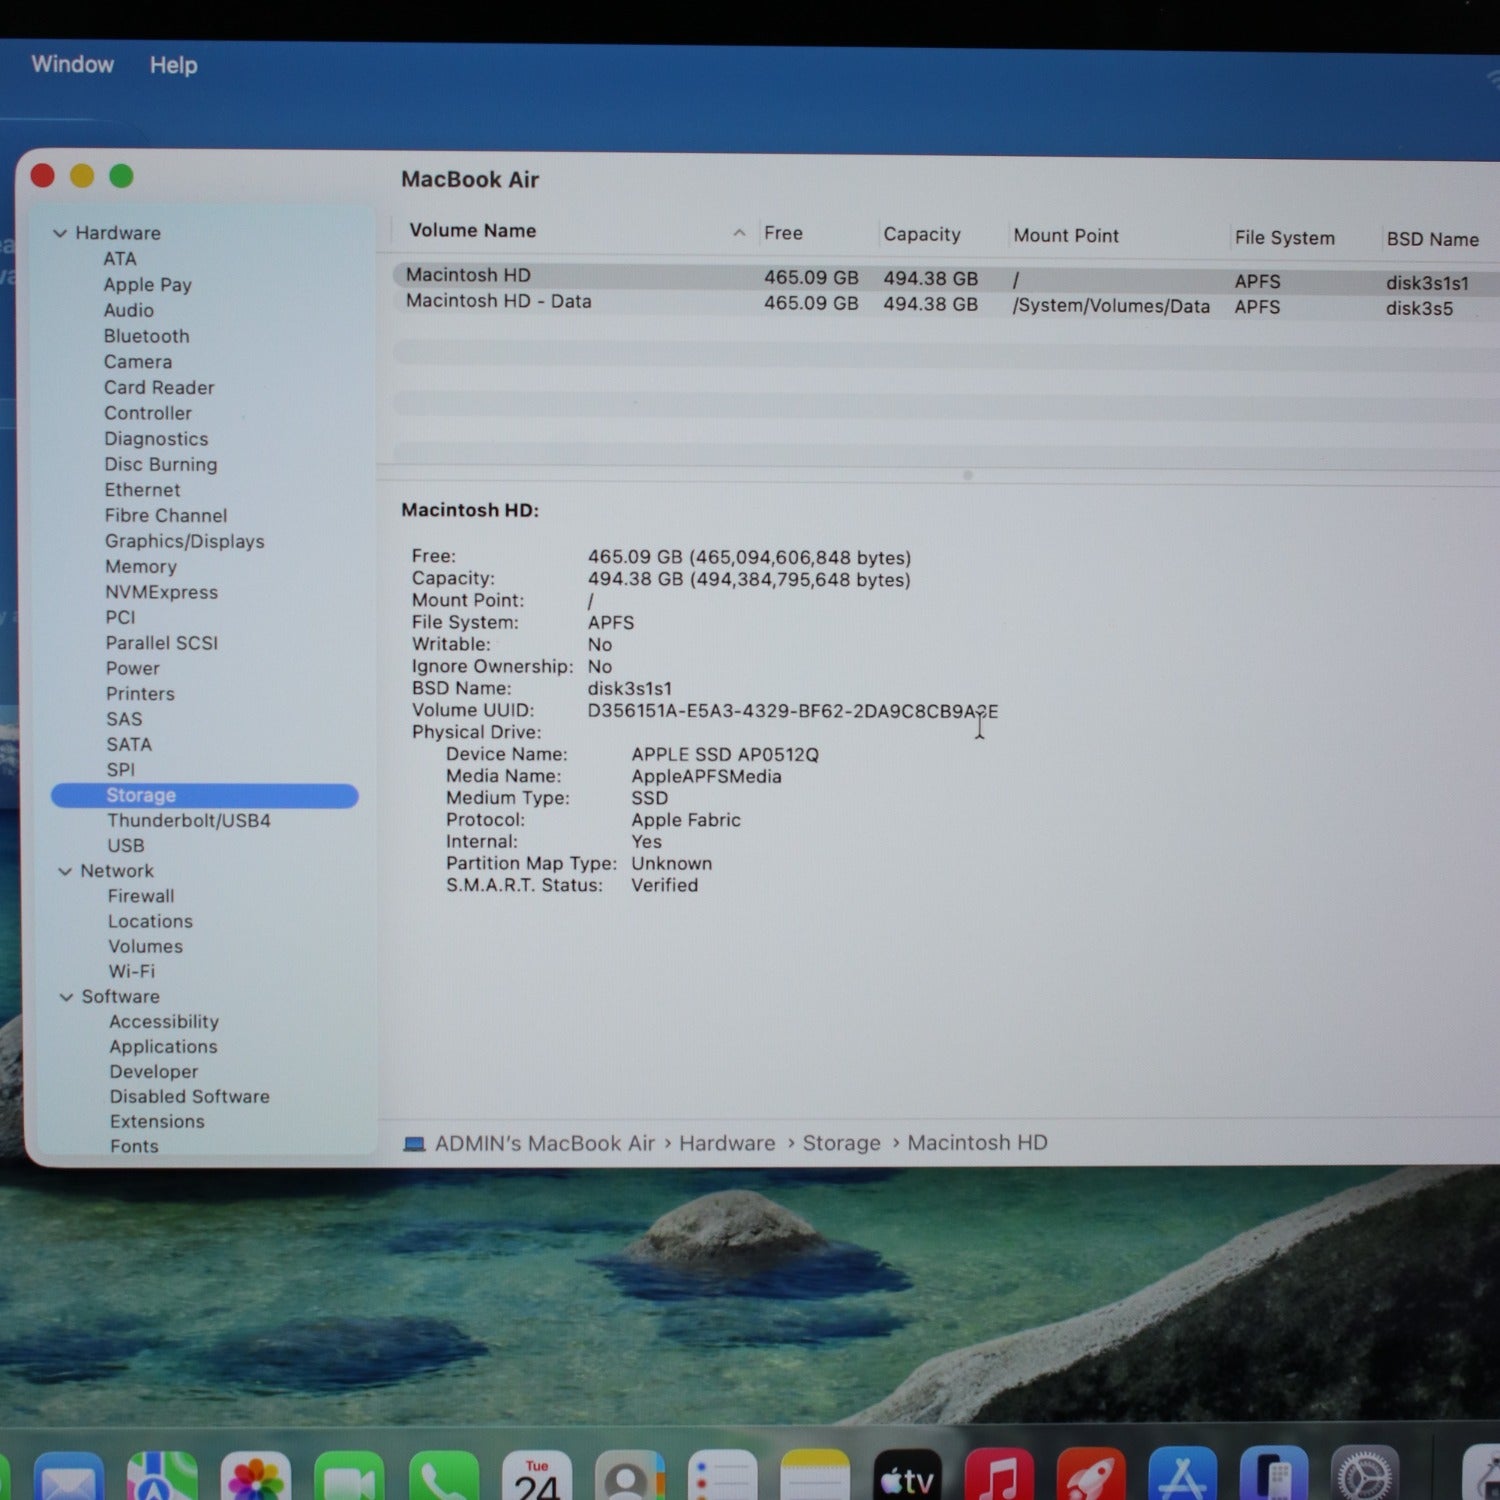Select ATA in the sidebar
Viewport: 1500px width, 1500px height.
[x=120, y=259]
